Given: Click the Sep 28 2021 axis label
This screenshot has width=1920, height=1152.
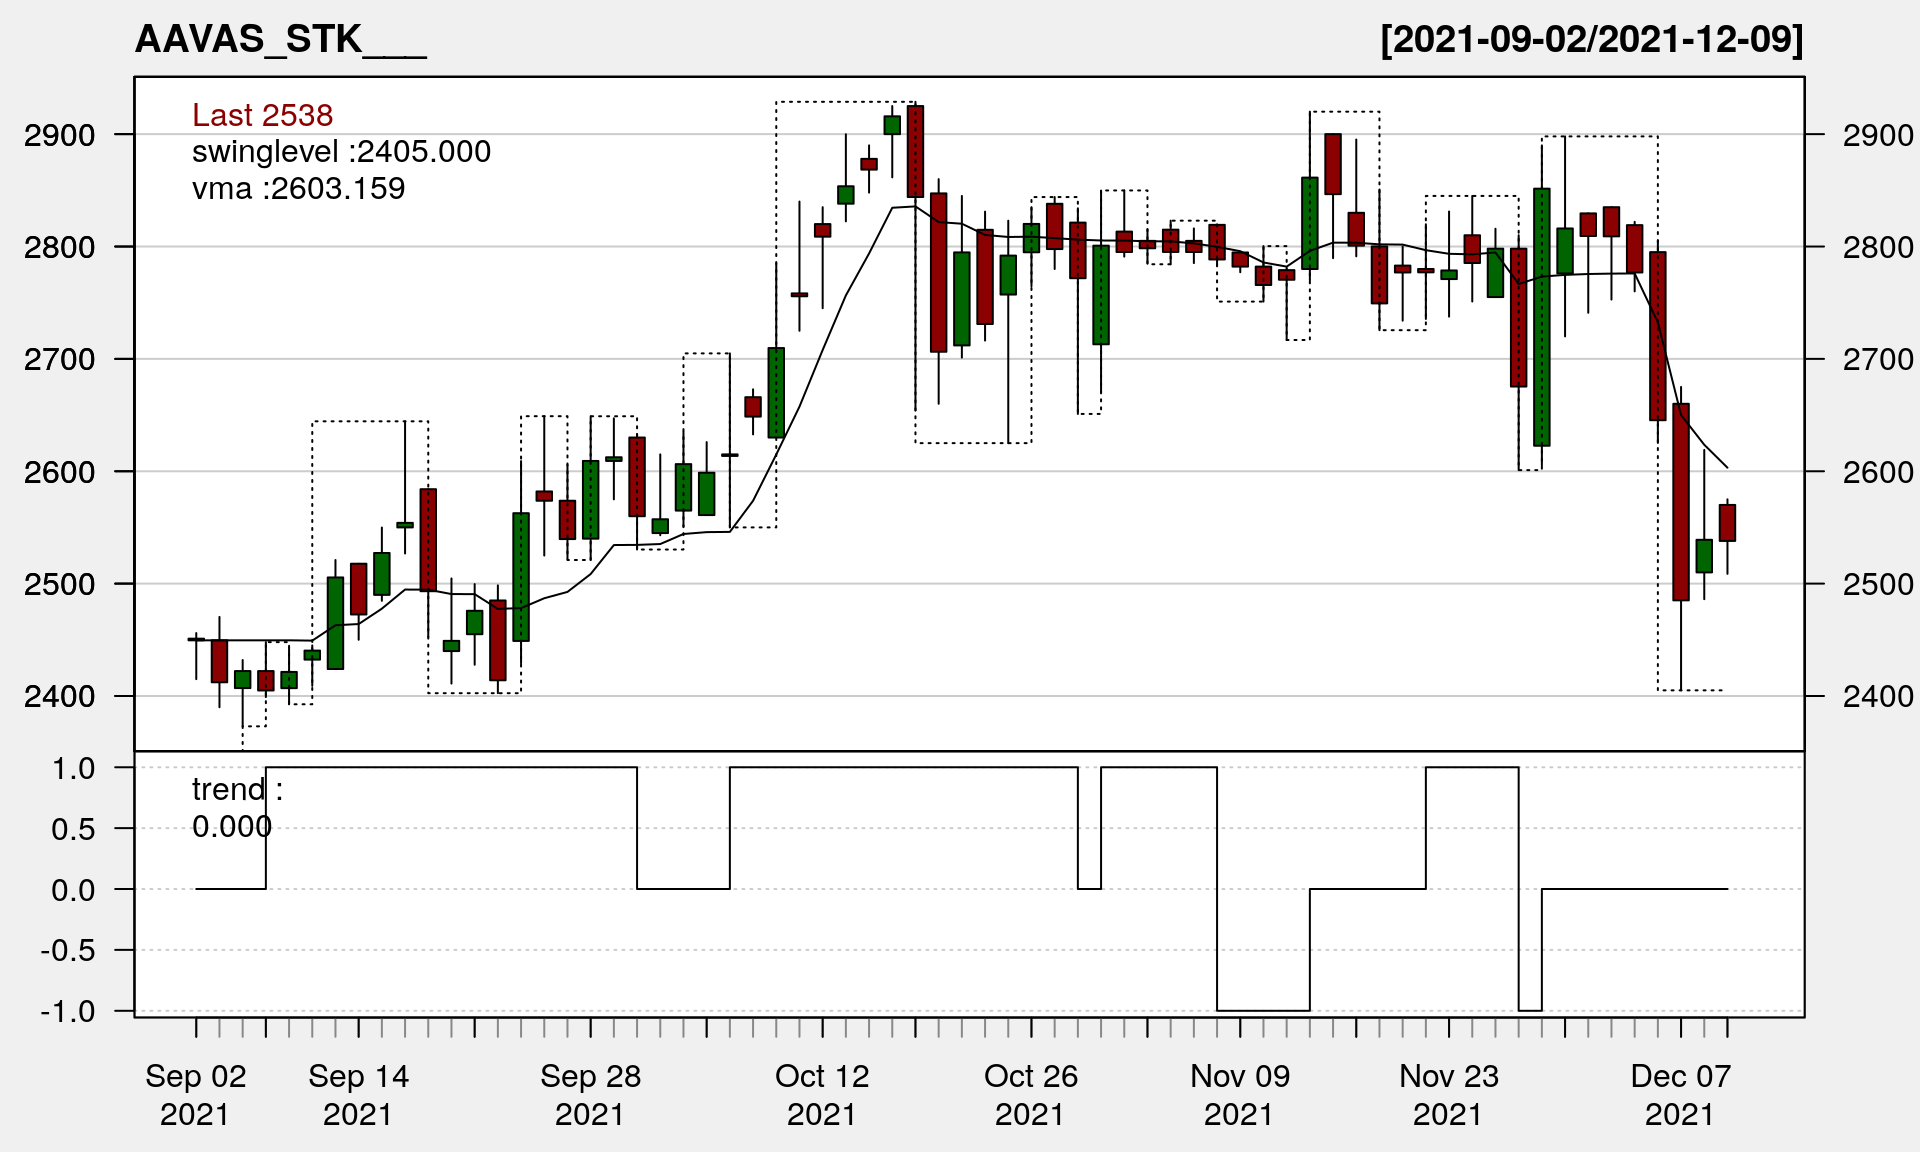Looking at the screenshot, I should pyautogui.click(x=590, y=1094).
